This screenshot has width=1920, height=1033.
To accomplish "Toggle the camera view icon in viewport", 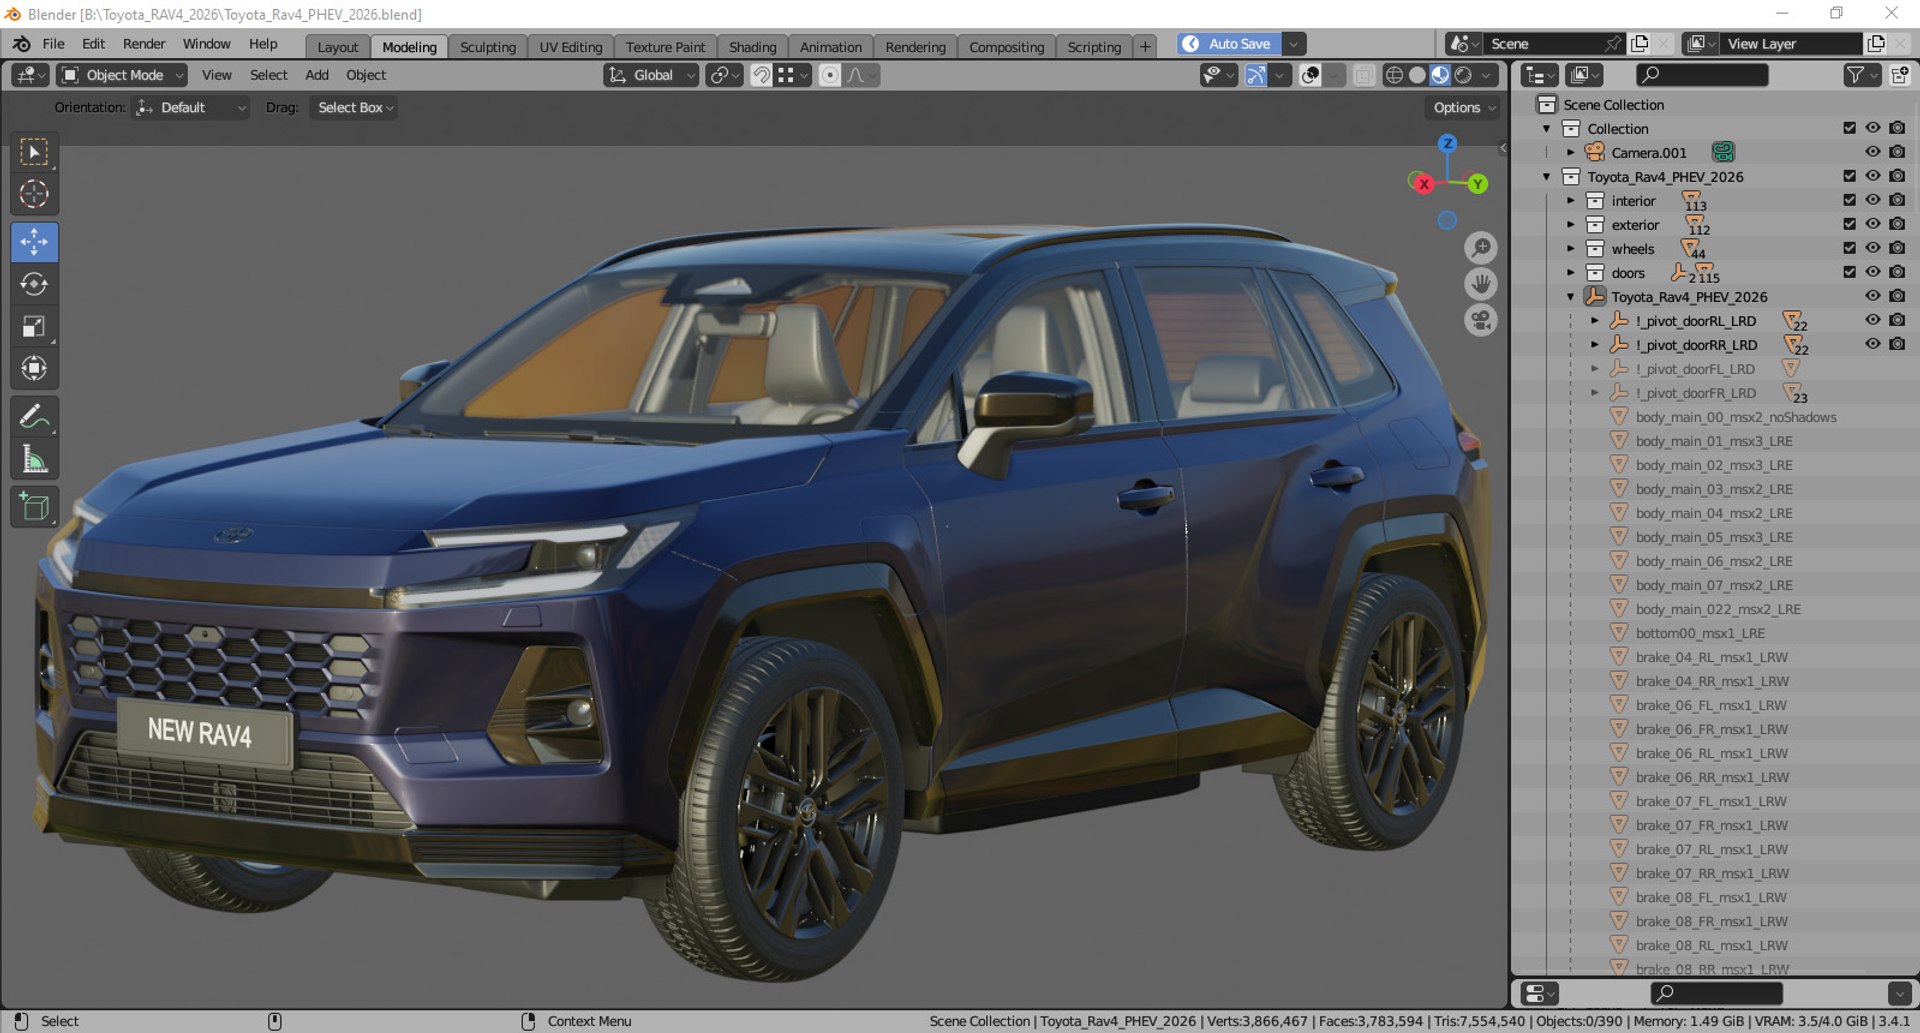I will (x=1480, y=321).
